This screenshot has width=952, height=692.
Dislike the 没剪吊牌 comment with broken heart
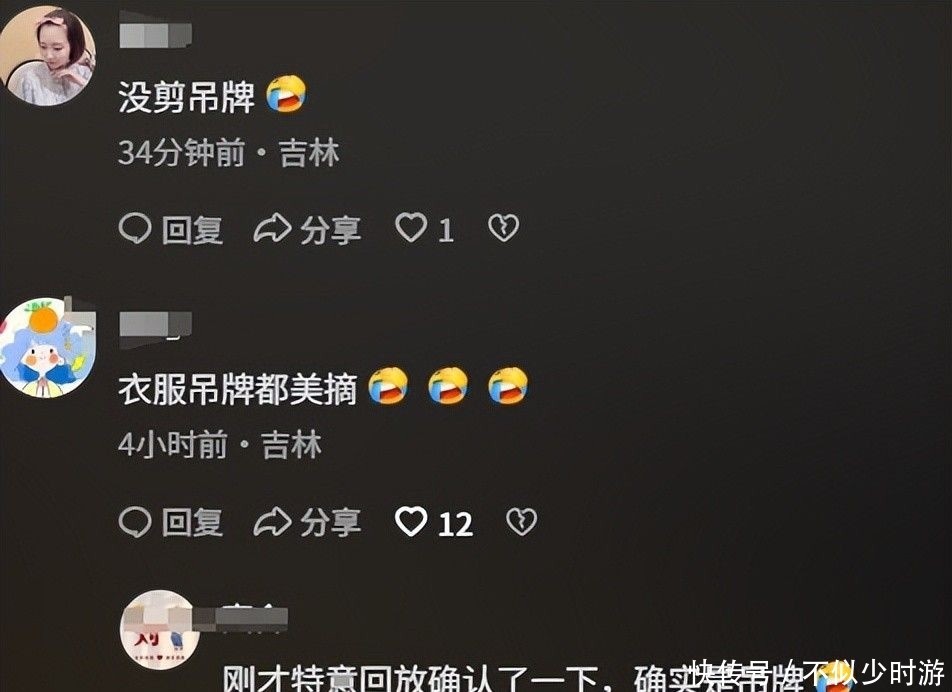click(503, 228)
